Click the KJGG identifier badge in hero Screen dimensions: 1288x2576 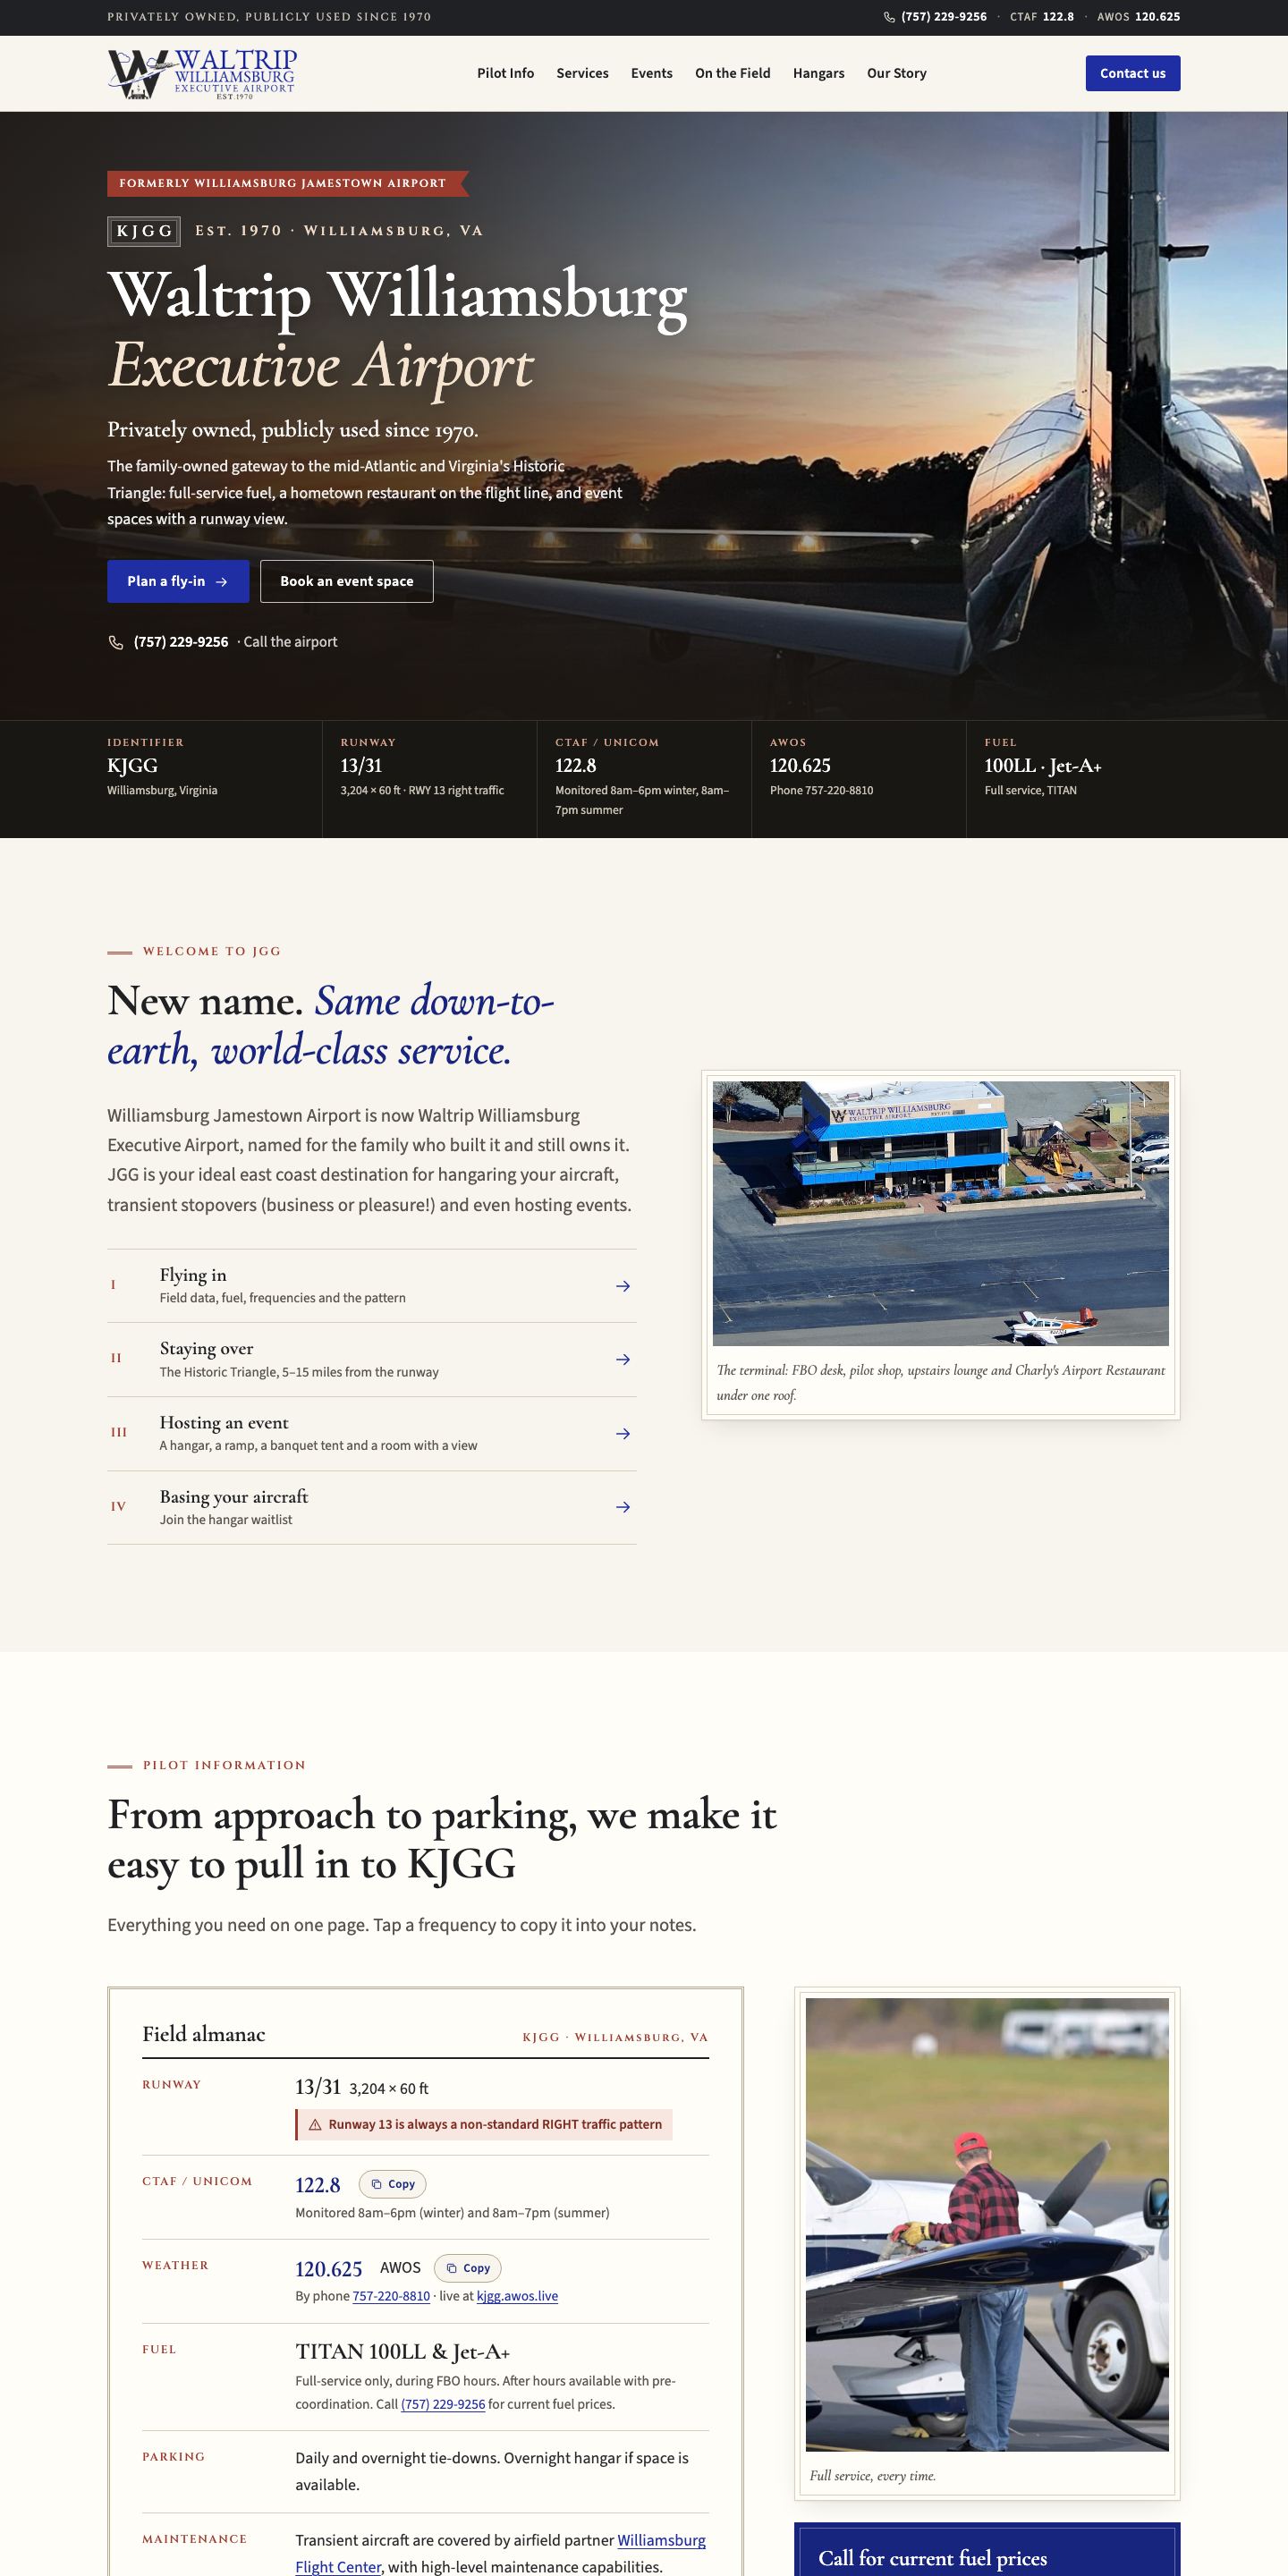pos(144,231)
